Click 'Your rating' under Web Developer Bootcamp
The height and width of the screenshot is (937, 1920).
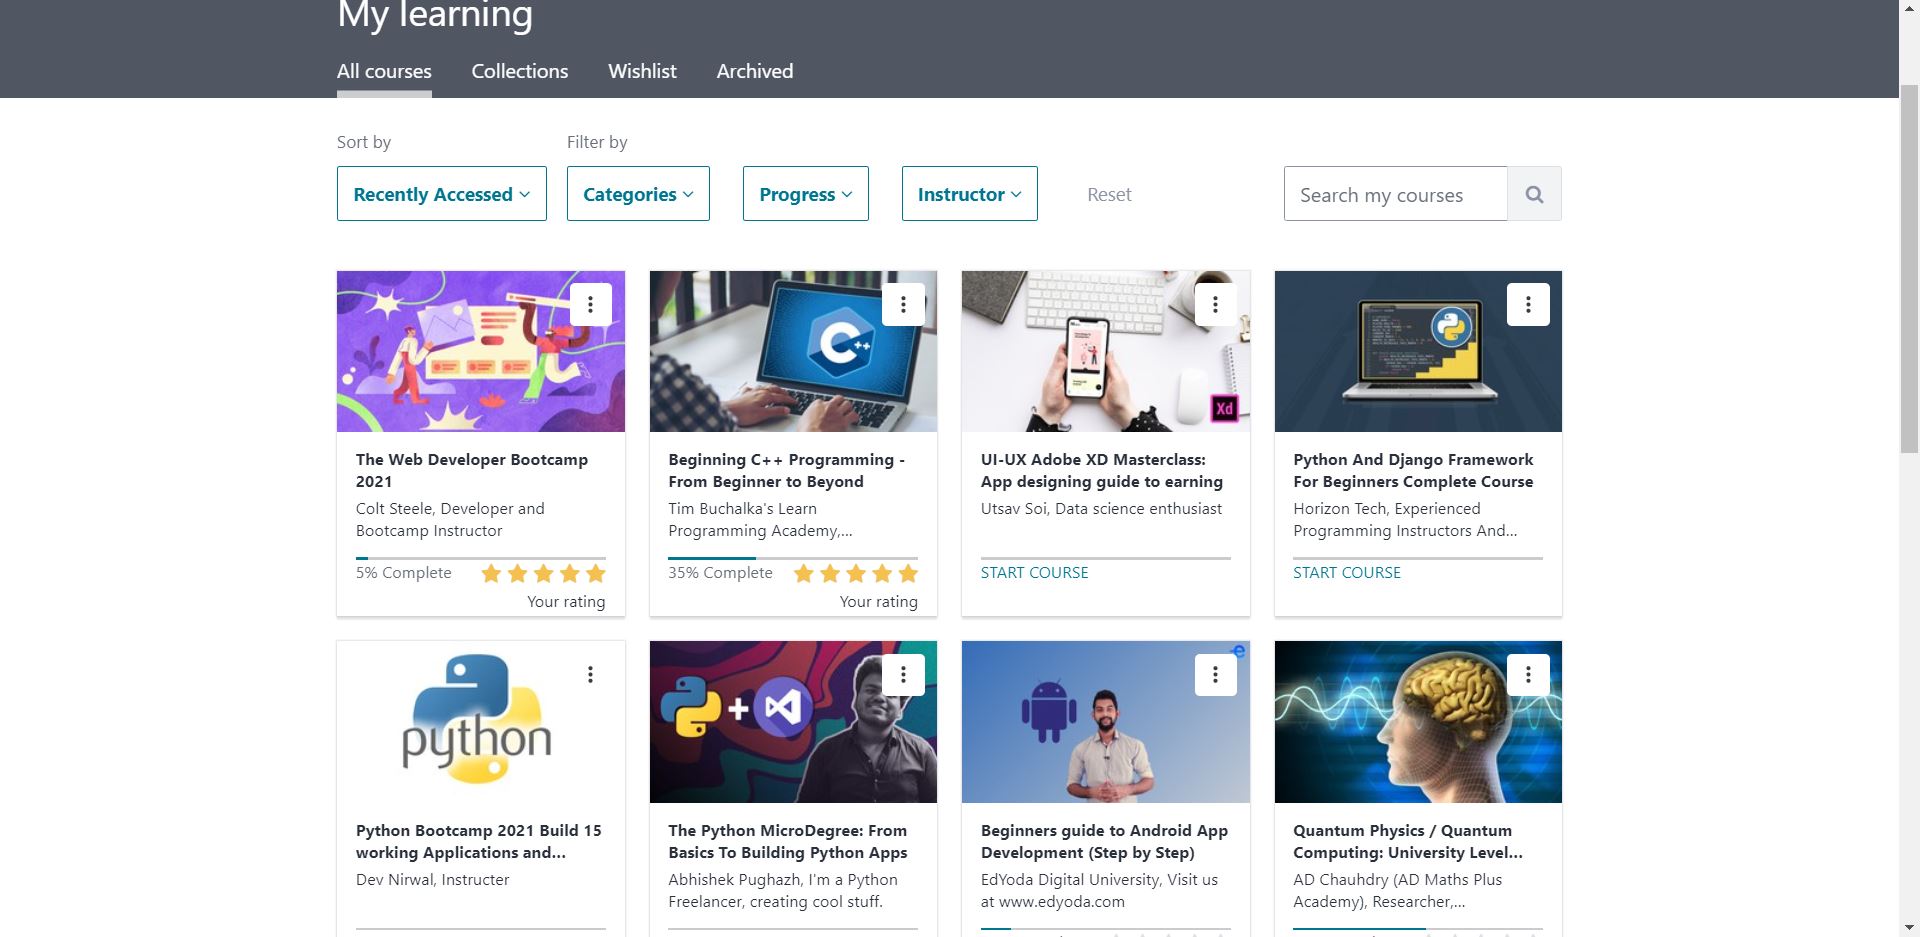(566, 602)
